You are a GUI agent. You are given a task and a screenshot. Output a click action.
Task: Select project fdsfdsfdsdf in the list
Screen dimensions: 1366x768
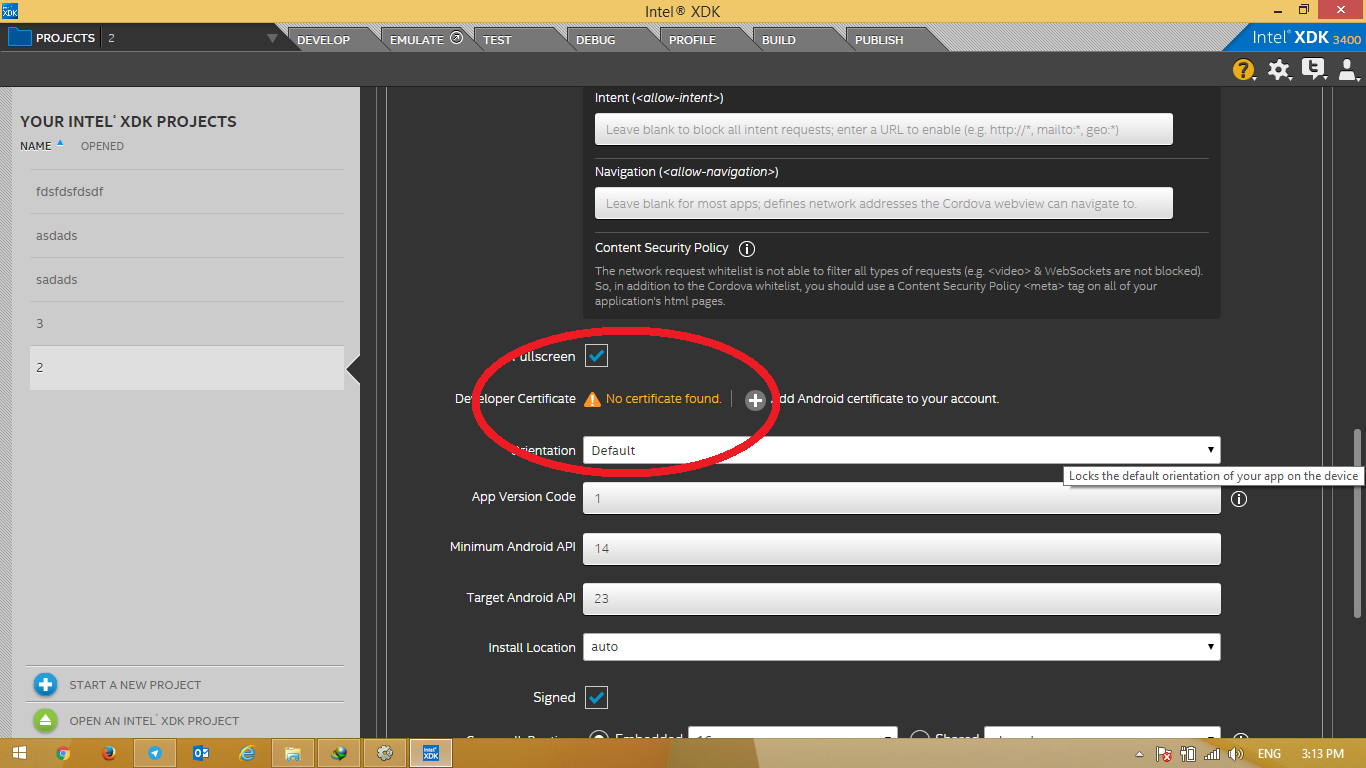[x=187, y=192]
